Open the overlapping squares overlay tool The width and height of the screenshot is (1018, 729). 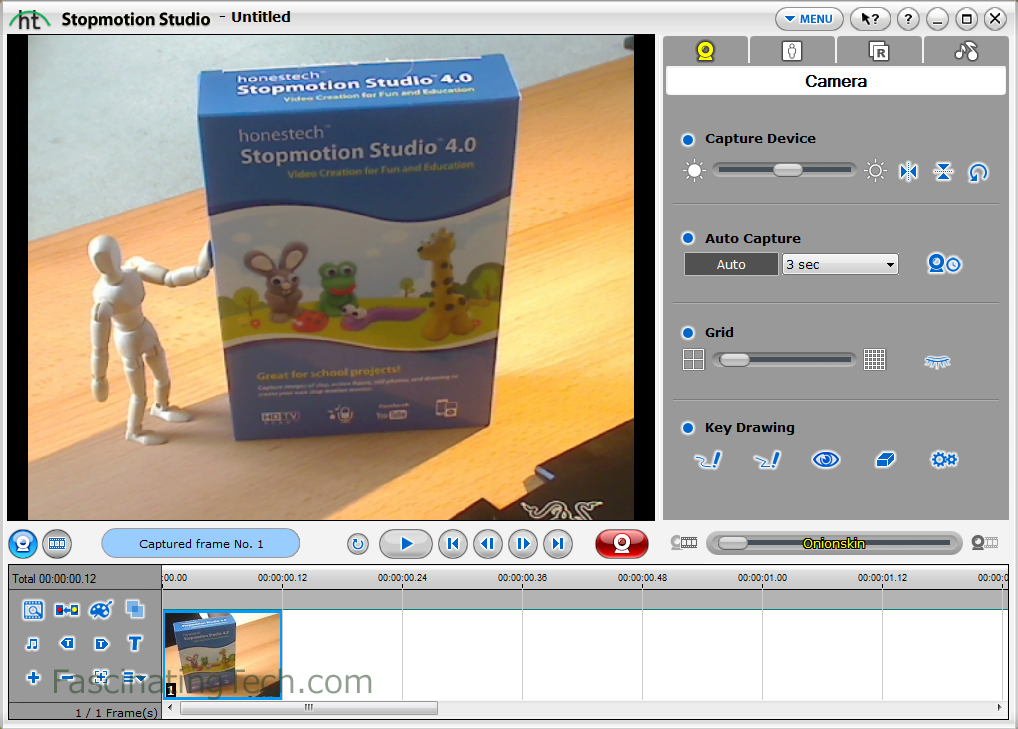coord(135,609)
